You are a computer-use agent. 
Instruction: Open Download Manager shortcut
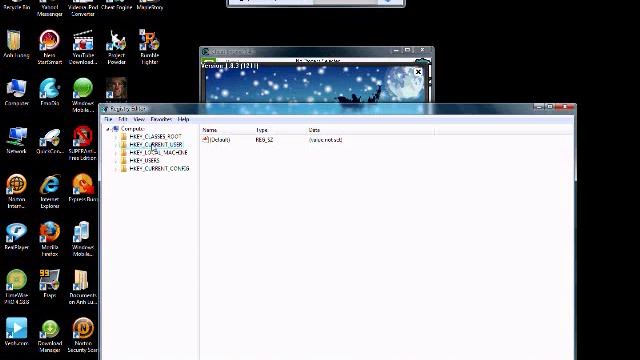[49, 336]
